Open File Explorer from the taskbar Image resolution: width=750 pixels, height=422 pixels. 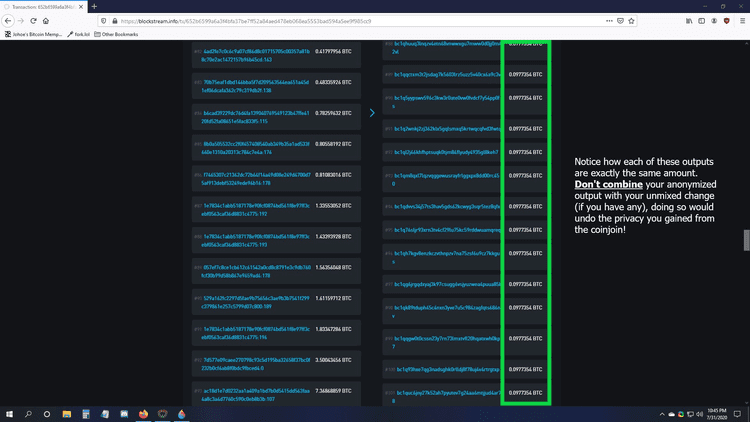(66, 414)
